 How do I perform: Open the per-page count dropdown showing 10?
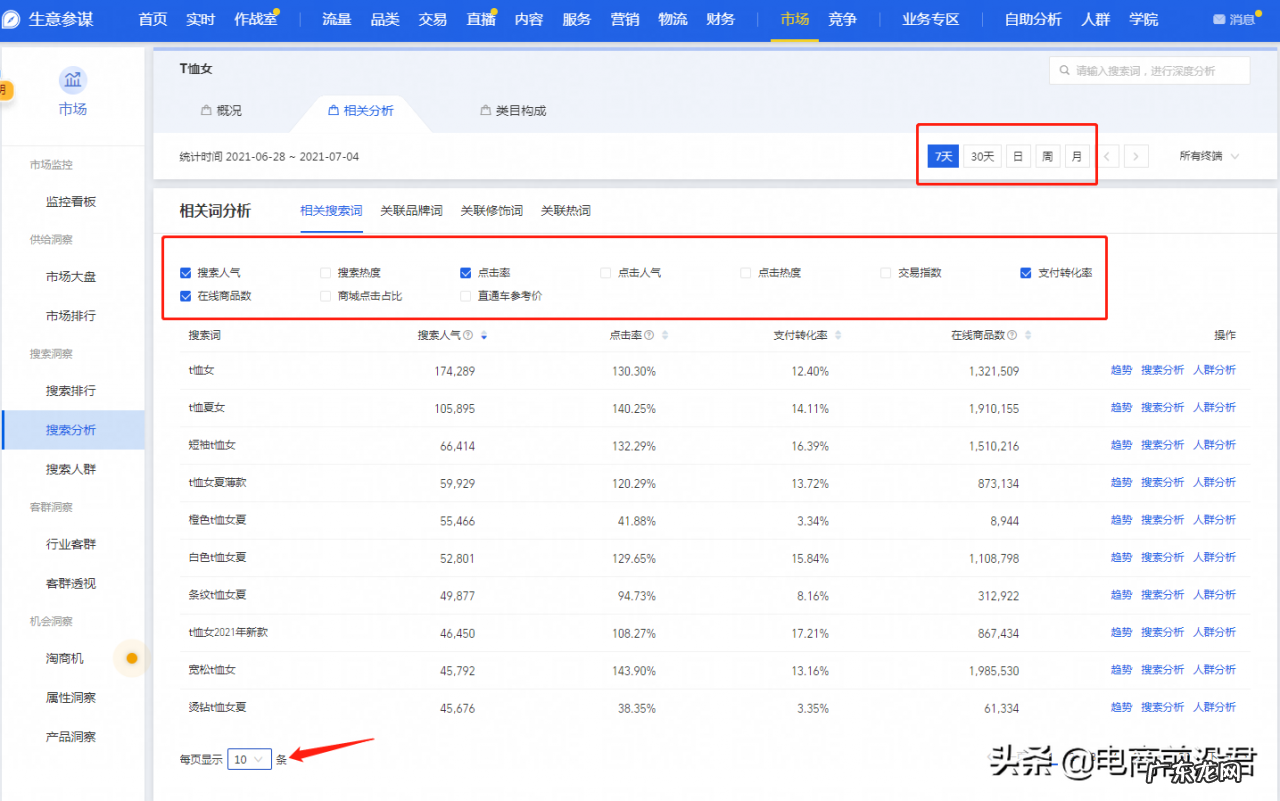point(249,759)
